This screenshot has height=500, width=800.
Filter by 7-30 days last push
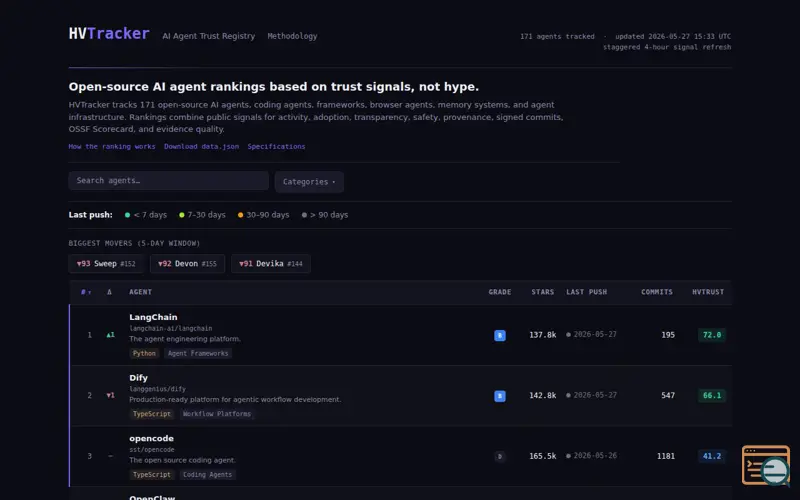click(202, 215)
